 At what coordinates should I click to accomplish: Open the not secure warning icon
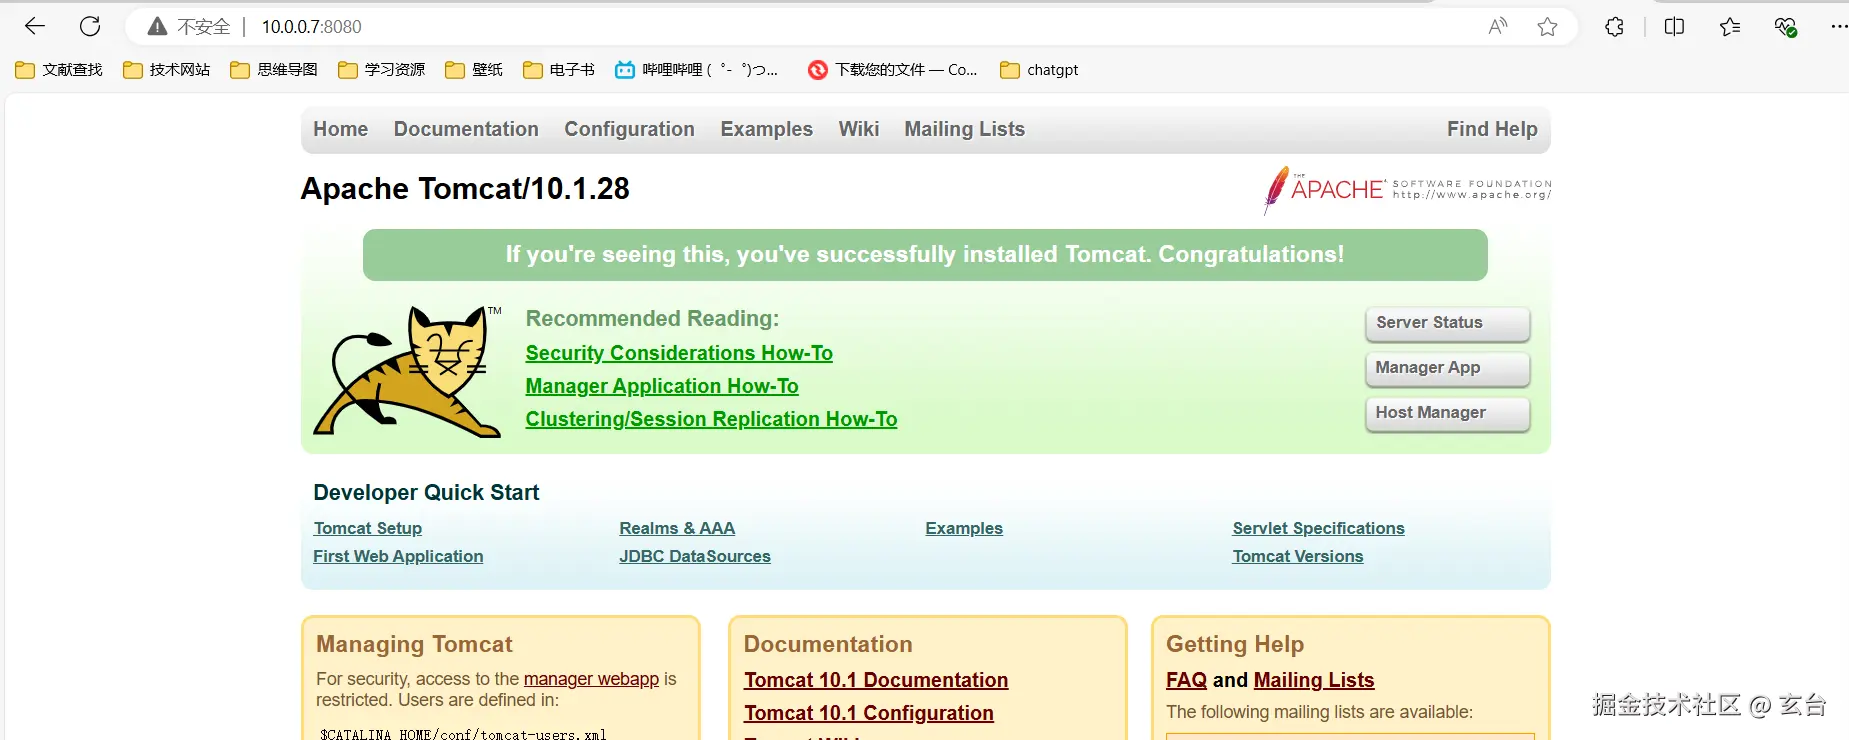(x=157, y=27)
